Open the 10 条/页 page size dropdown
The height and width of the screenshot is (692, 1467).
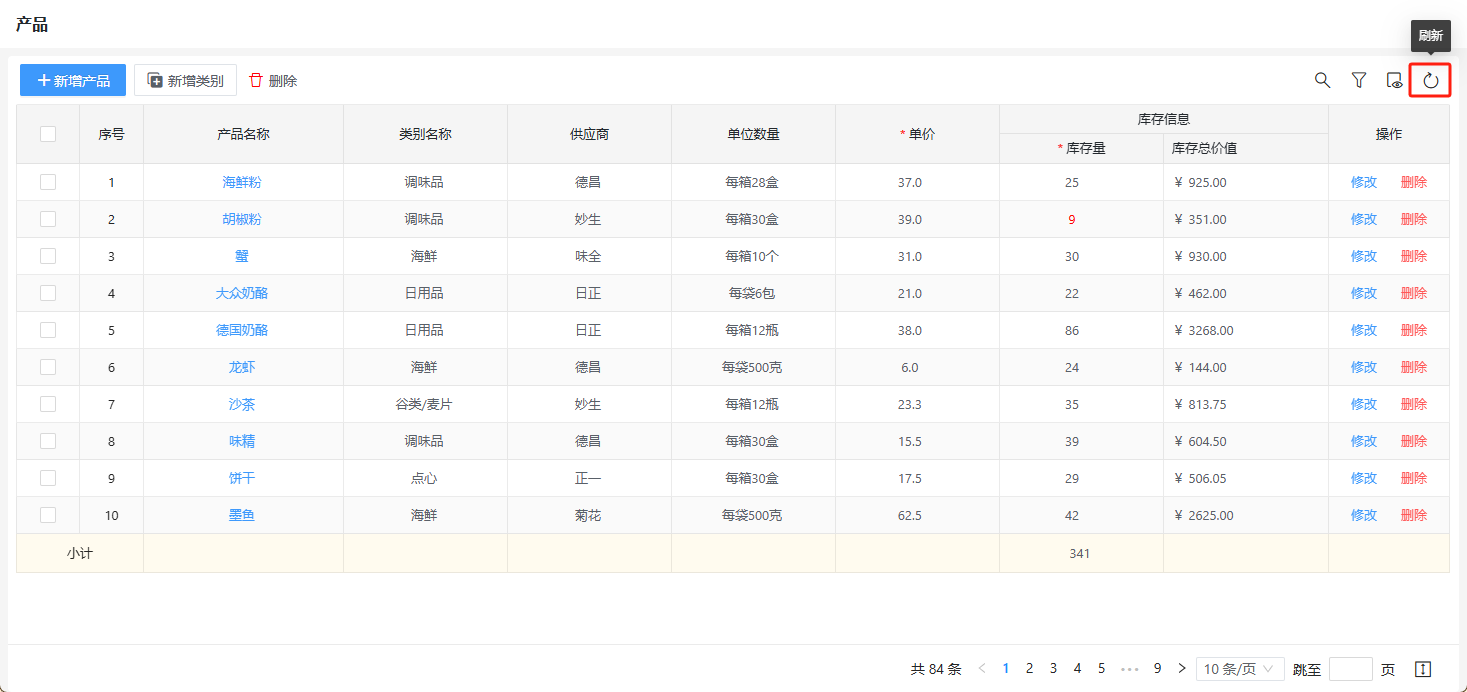(x=1240, y=669)
